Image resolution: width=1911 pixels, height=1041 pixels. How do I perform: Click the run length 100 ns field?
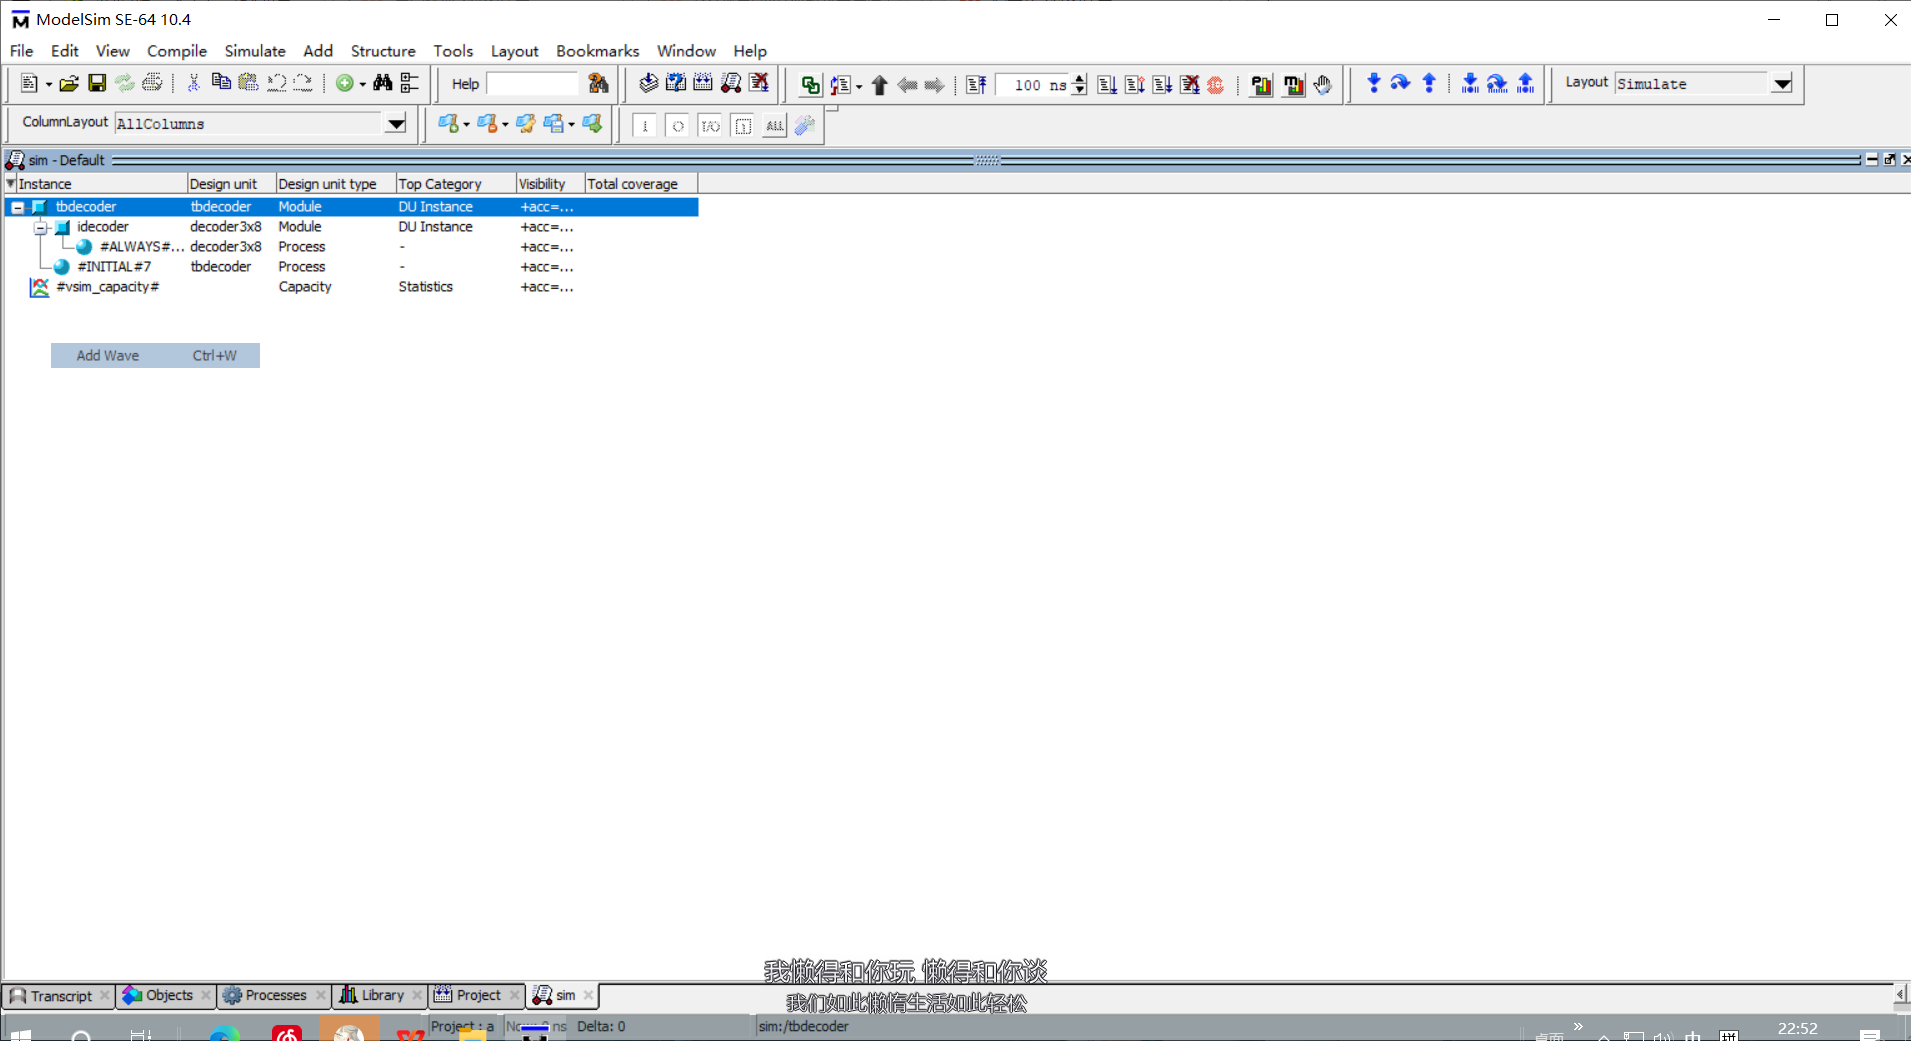point(1033,85)
